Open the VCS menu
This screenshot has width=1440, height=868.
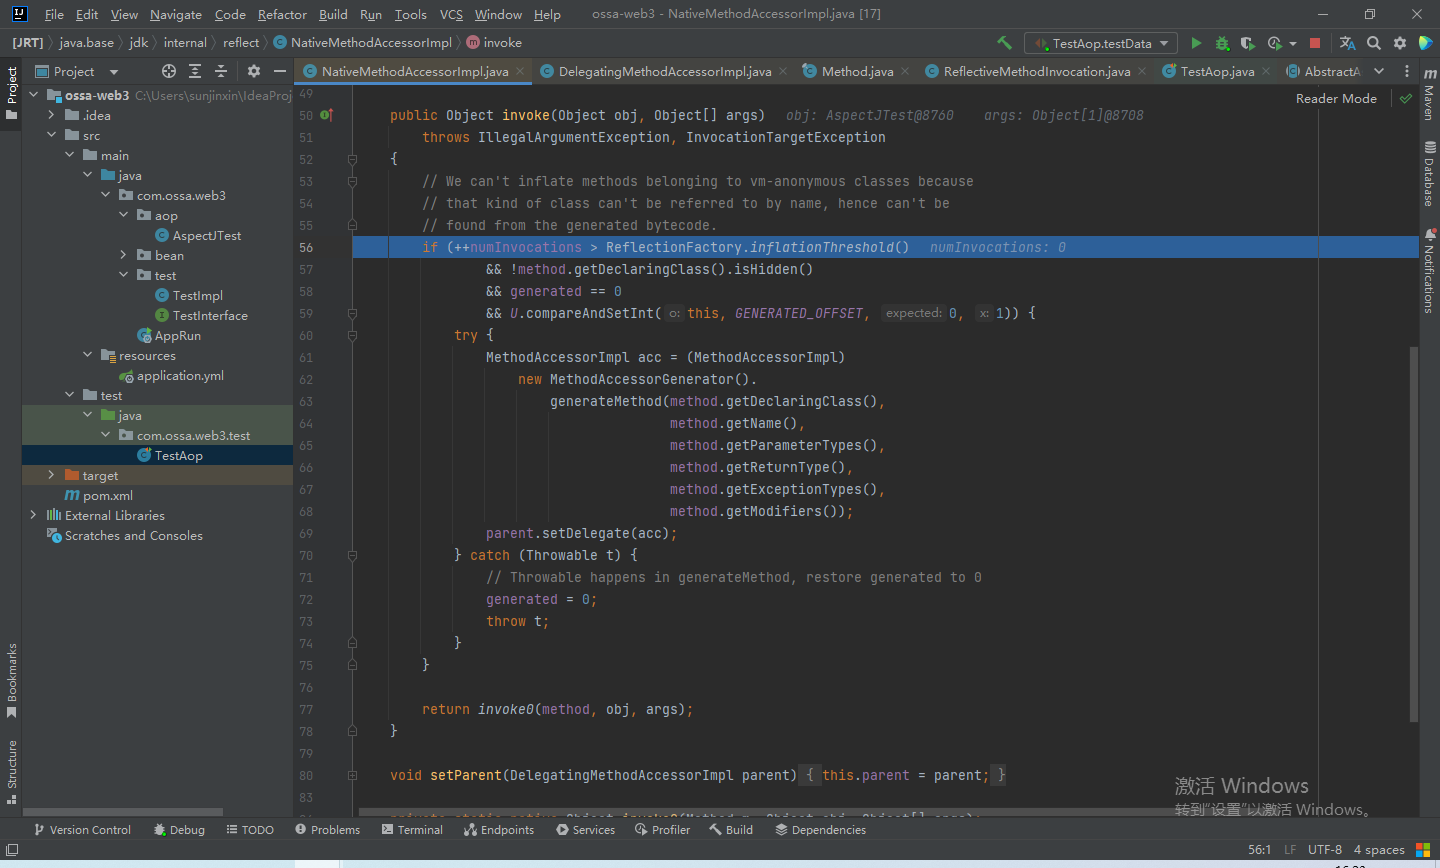point(451,14)
